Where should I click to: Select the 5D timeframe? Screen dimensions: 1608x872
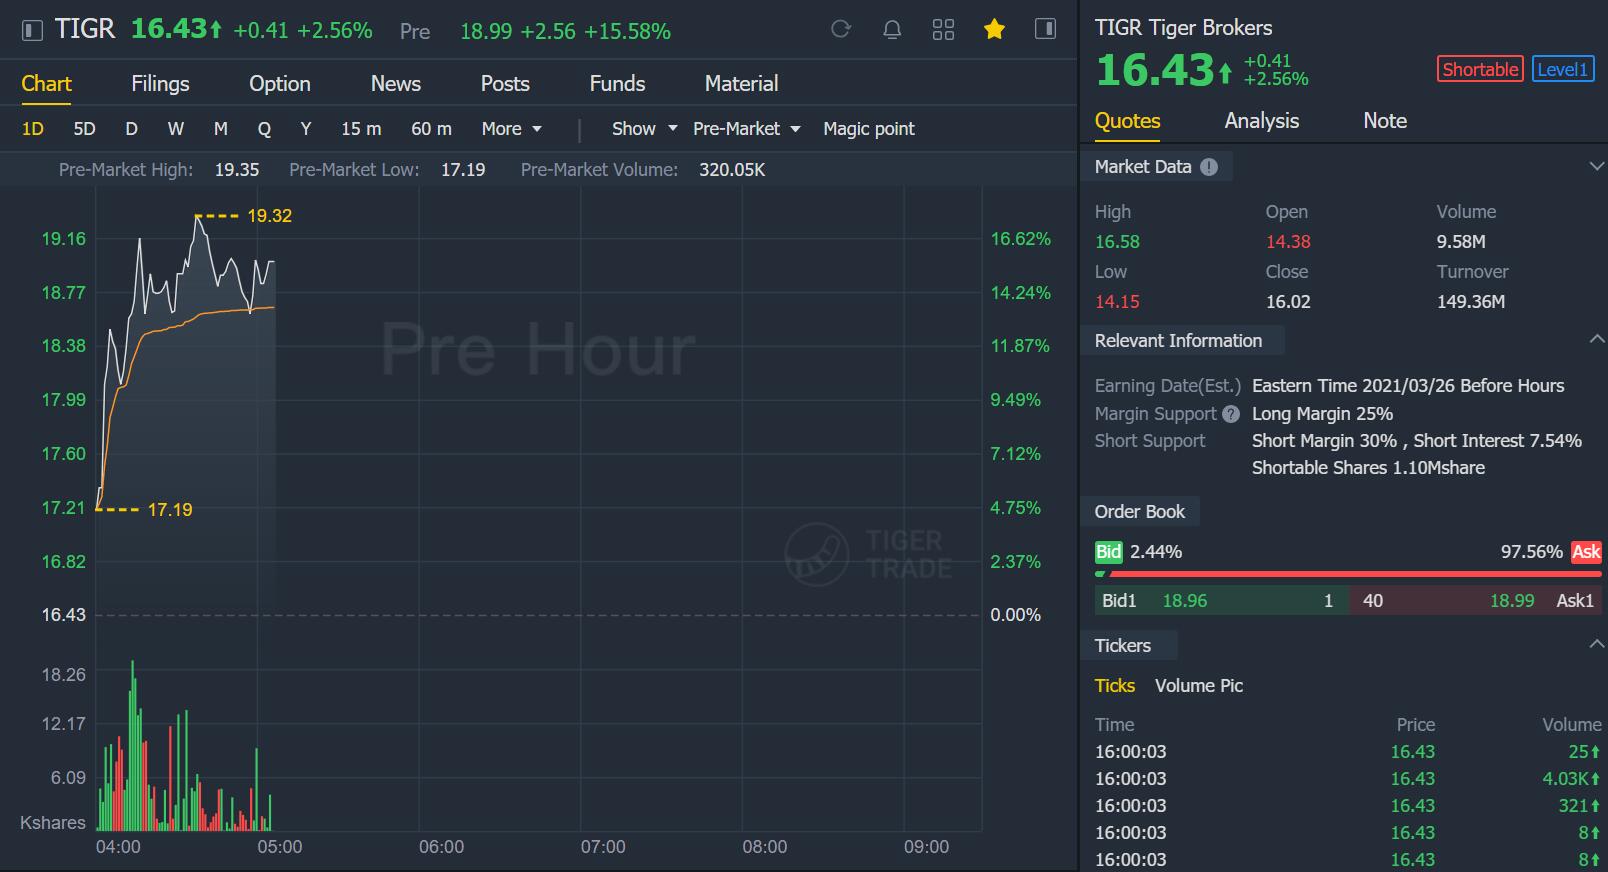[x=84, y=129]
